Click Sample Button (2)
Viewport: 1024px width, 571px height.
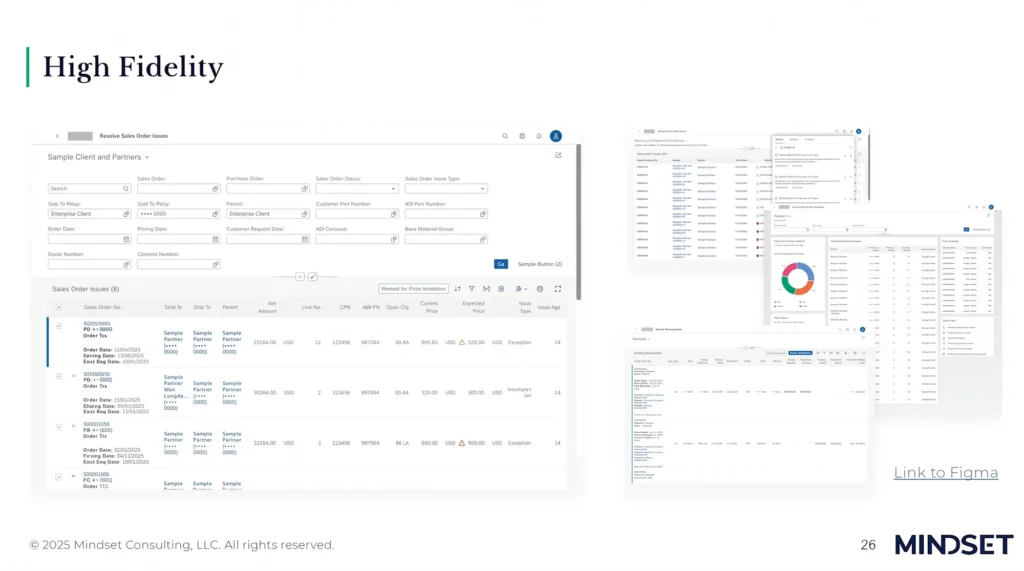click(539, 264)
